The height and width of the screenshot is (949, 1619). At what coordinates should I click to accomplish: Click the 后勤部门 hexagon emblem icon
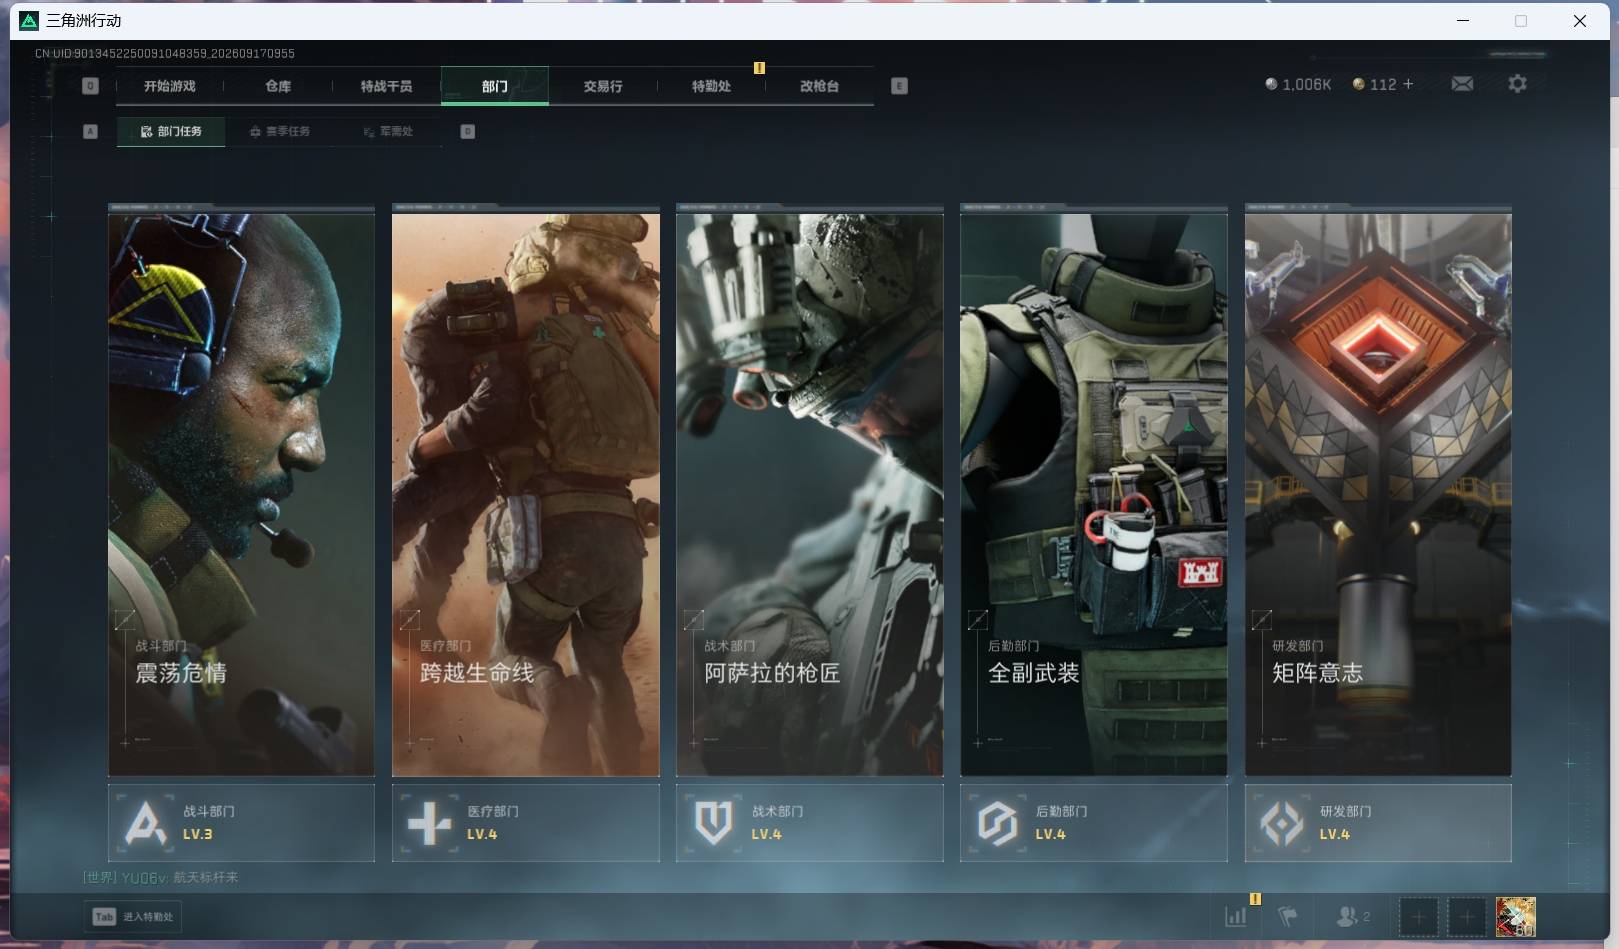point(998,823)
